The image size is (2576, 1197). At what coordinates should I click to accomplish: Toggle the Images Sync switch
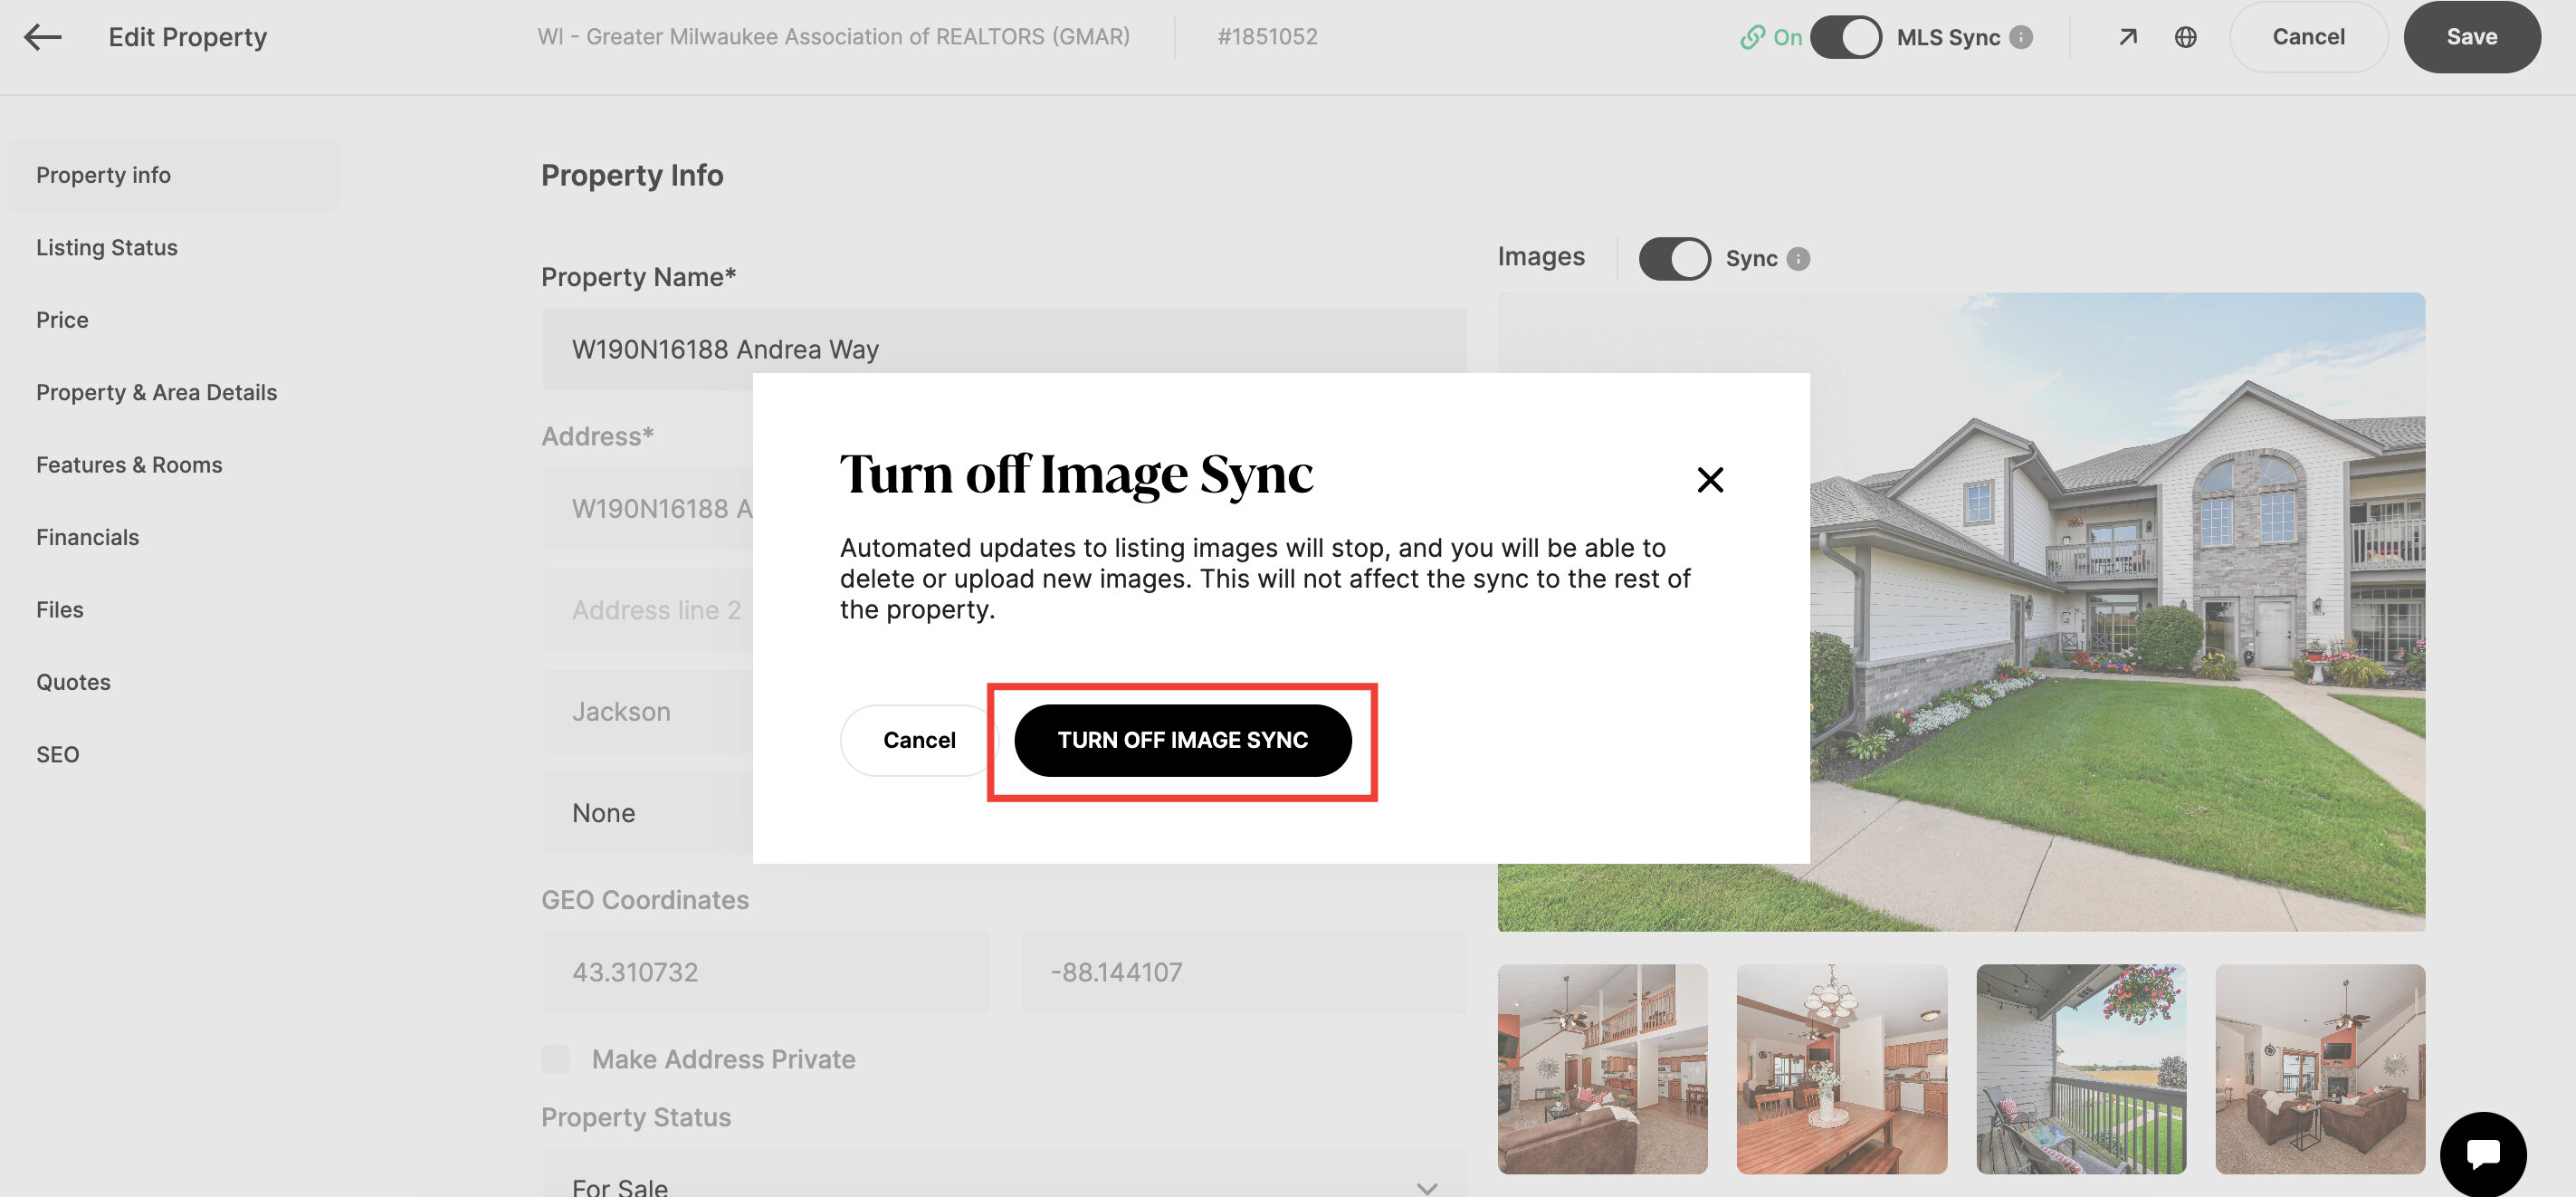(1674, 259)
